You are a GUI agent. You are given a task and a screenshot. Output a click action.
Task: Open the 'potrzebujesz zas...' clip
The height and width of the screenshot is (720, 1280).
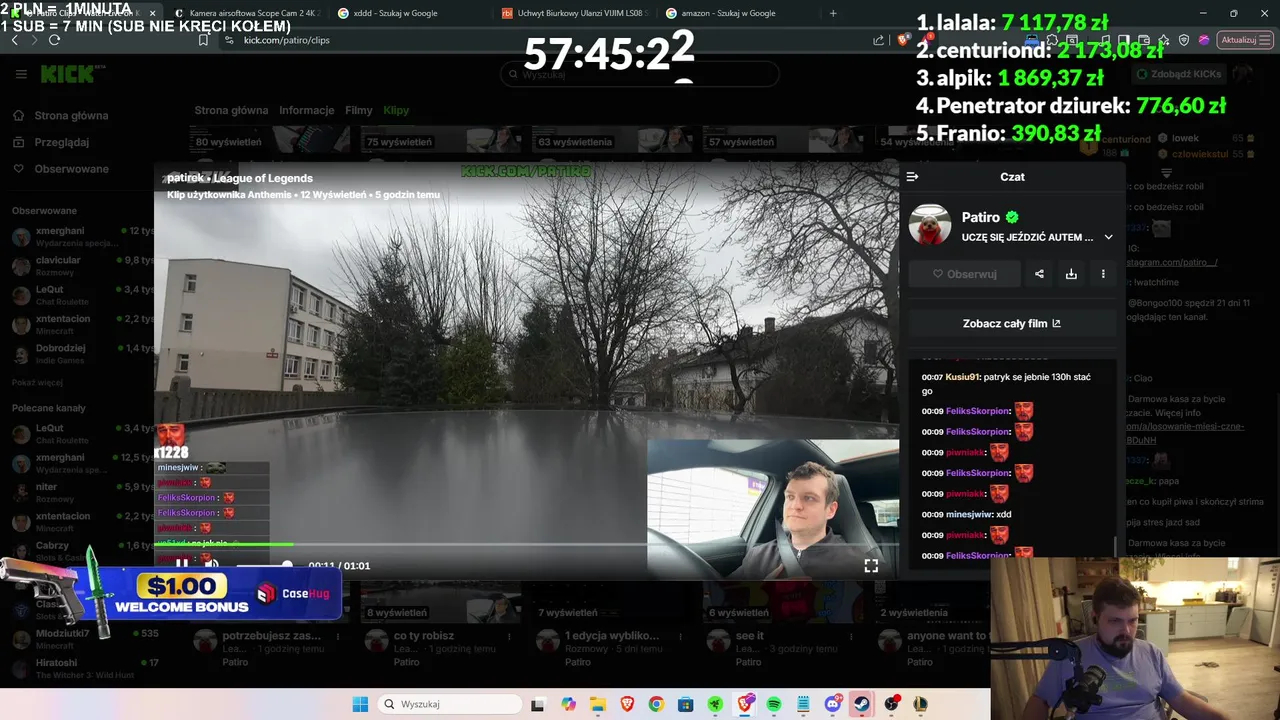(x=271, y=636)
